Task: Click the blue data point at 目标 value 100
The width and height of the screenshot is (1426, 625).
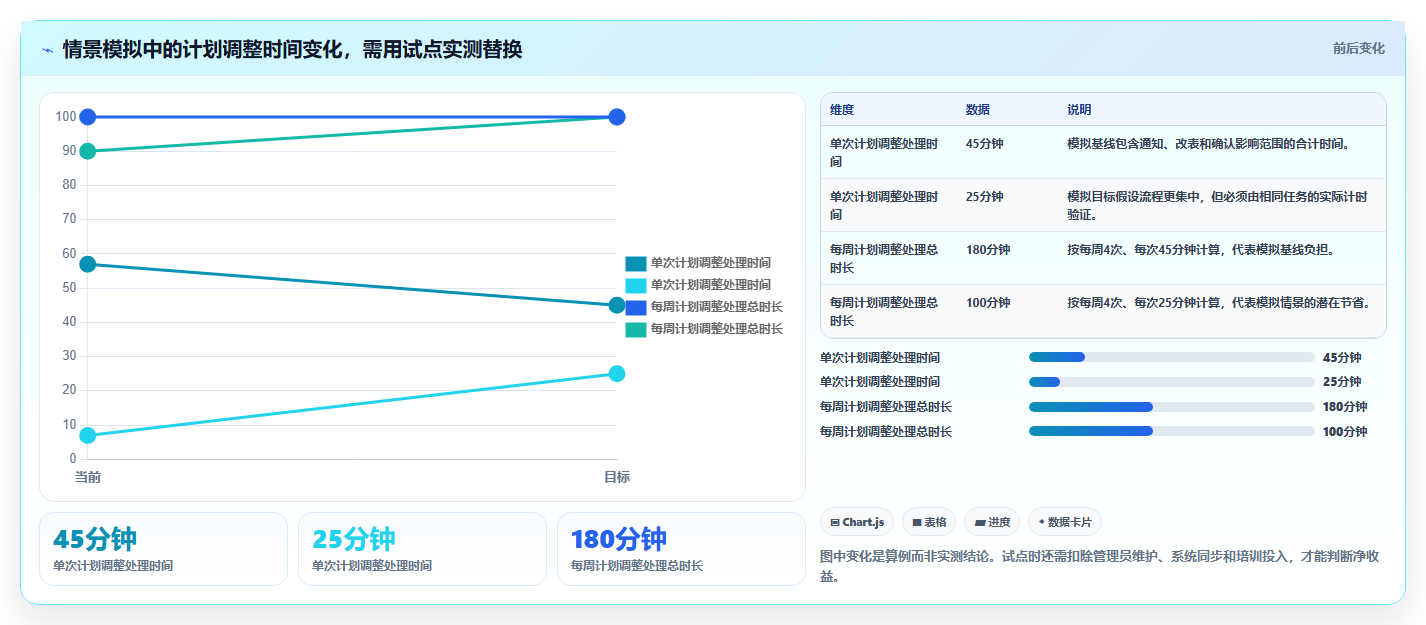Action: click(617, 117)
